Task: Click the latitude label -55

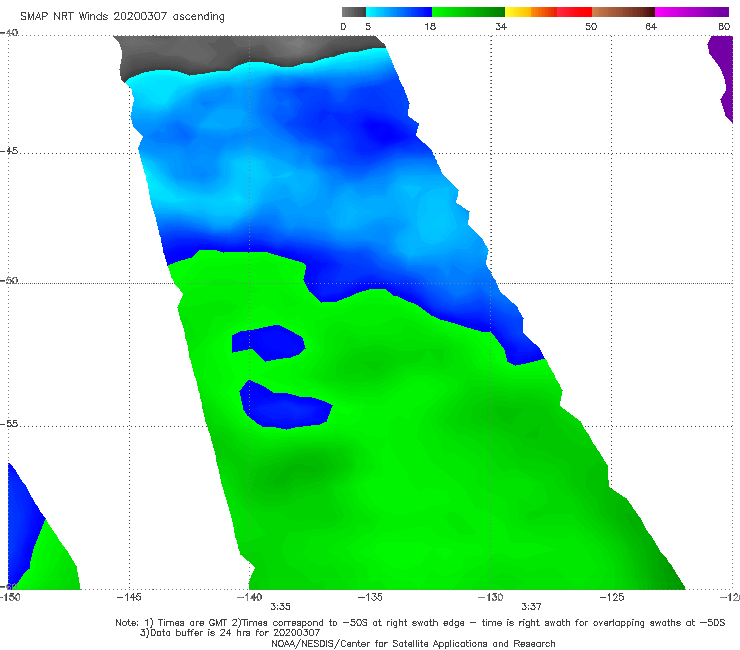Action: coord(9,424)
